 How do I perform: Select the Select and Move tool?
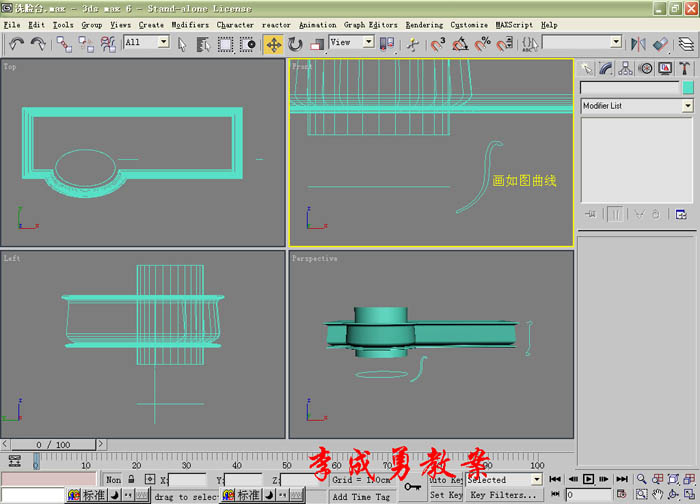tap(273, 44)
